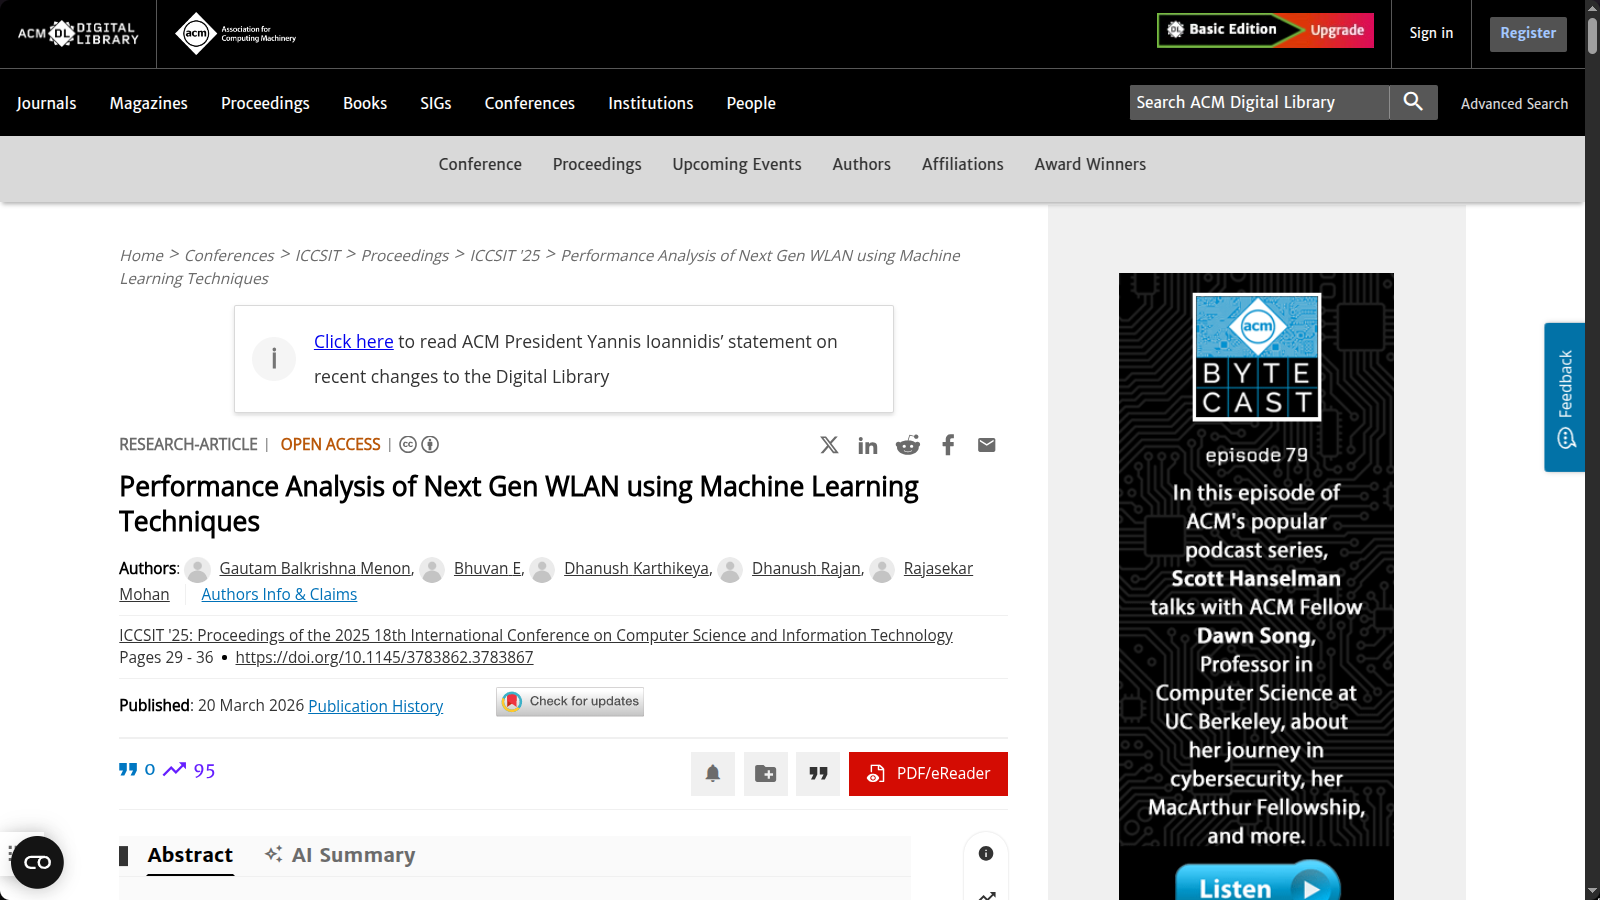The image size is (1600, 900).
Task: Share article on X (Twitter)
Action: tap(829, 445)
